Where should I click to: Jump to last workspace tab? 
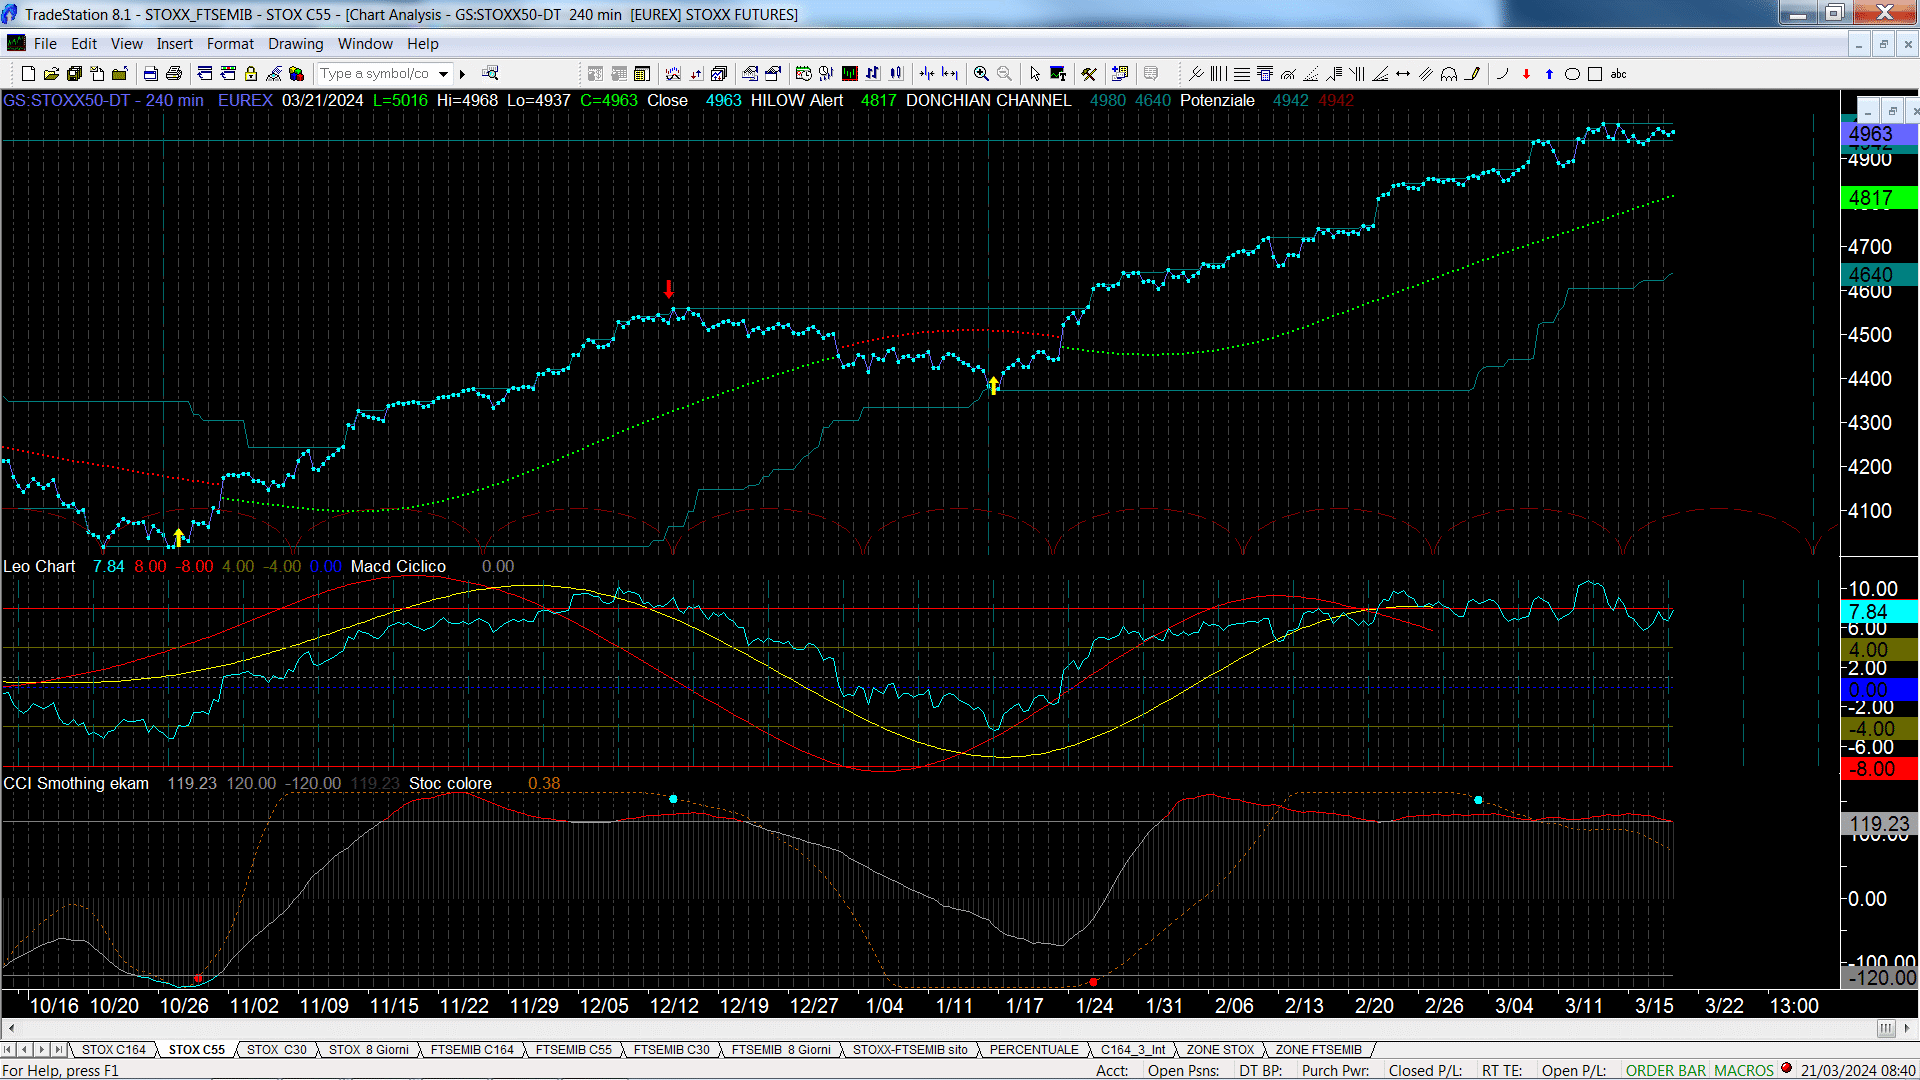(58, 1050)
